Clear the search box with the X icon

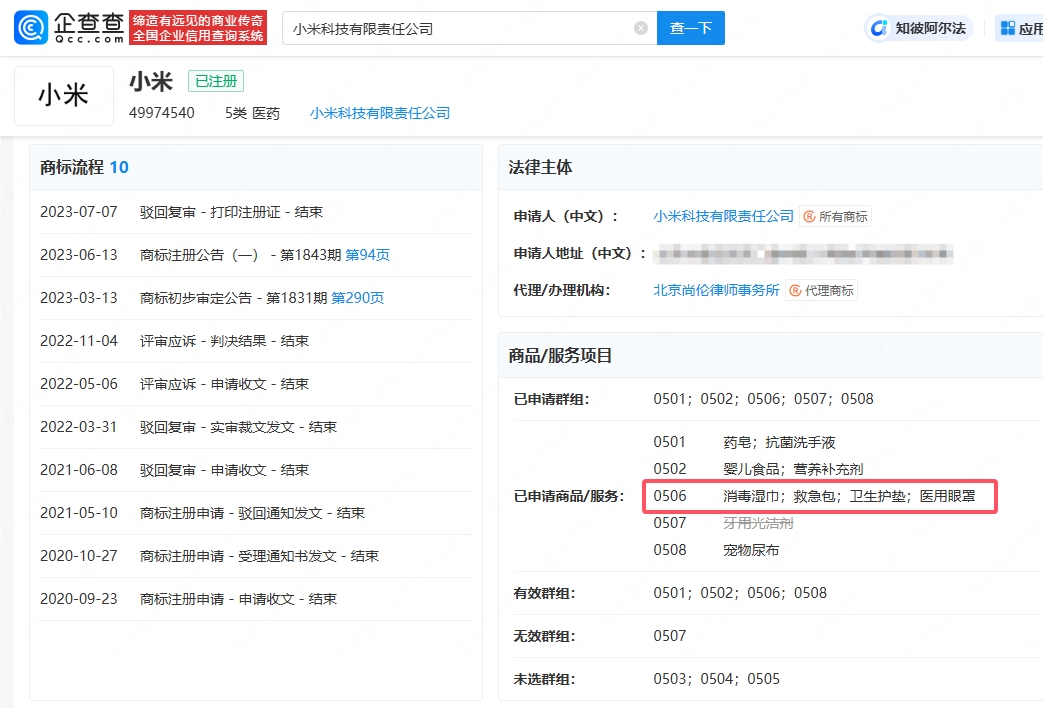[x=641, y=29]
